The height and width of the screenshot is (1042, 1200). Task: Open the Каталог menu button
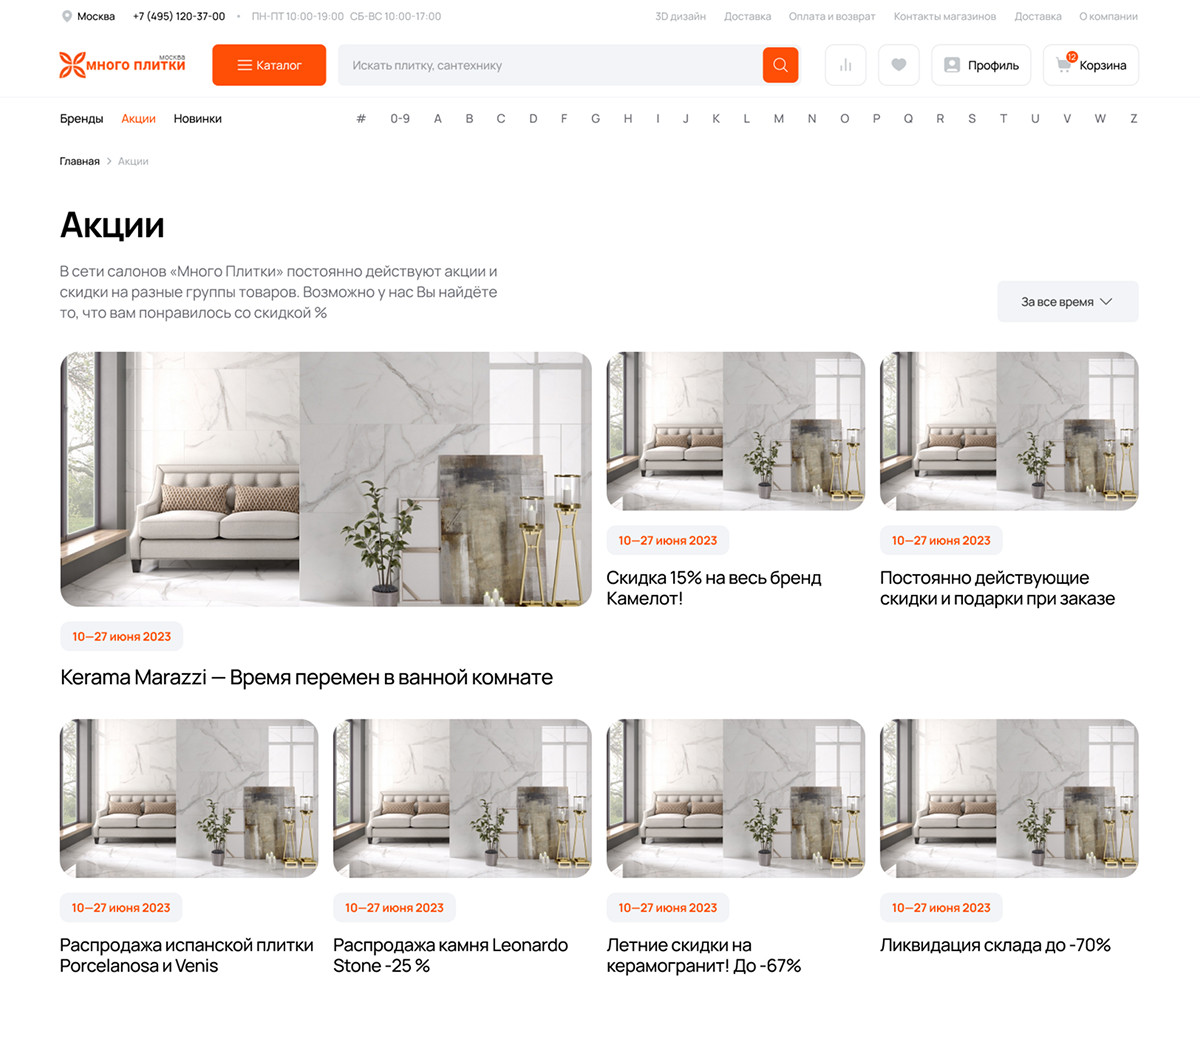[x=269, y=65]
